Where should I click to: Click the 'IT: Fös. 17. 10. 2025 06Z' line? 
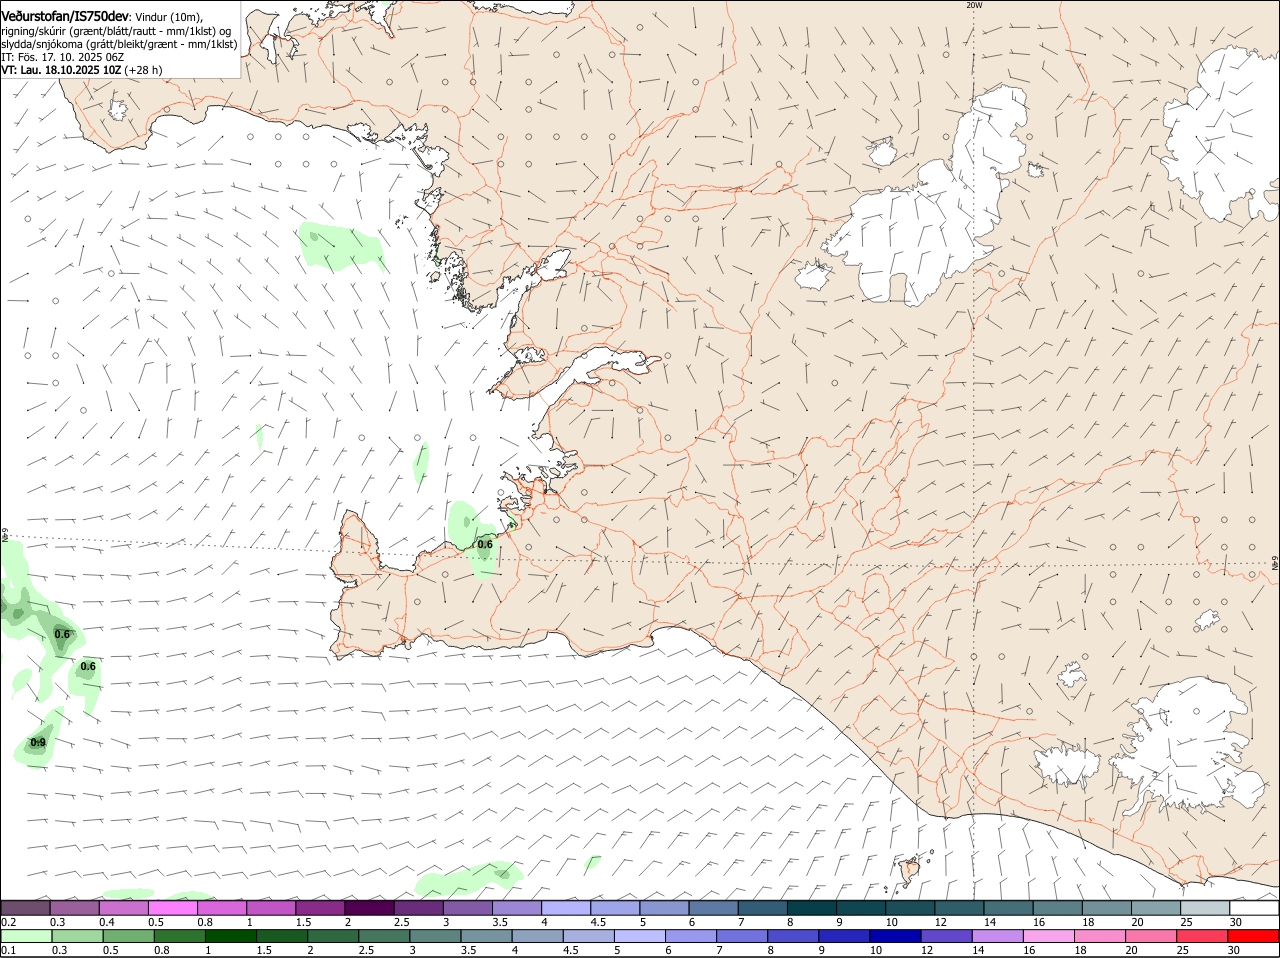62,57
